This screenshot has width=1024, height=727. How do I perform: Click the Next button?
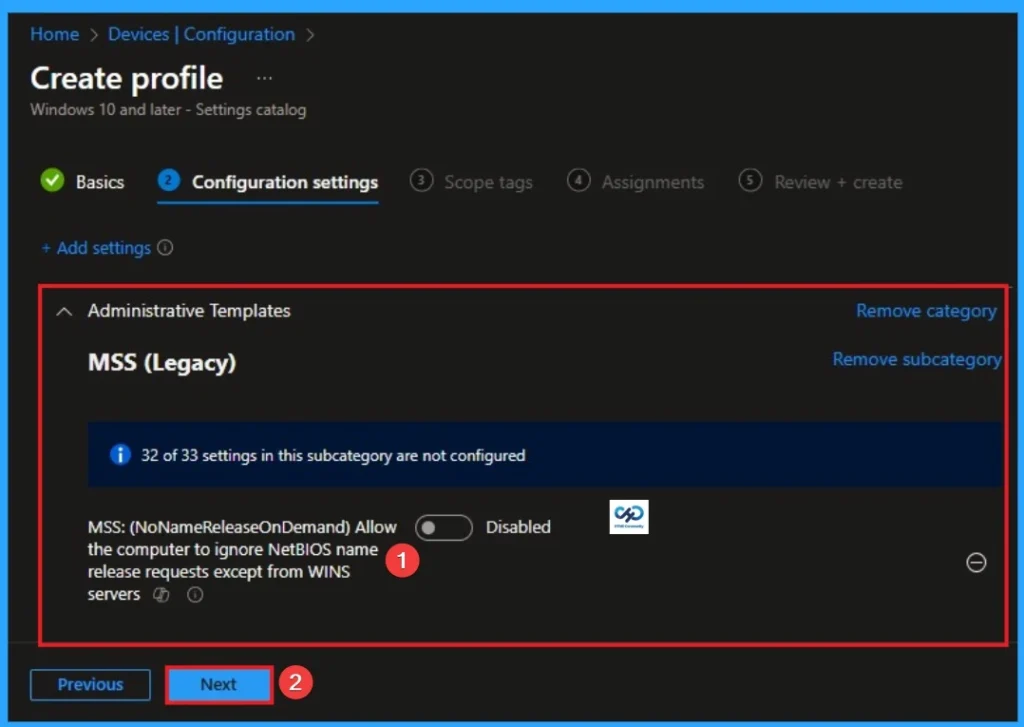[218, 685]
